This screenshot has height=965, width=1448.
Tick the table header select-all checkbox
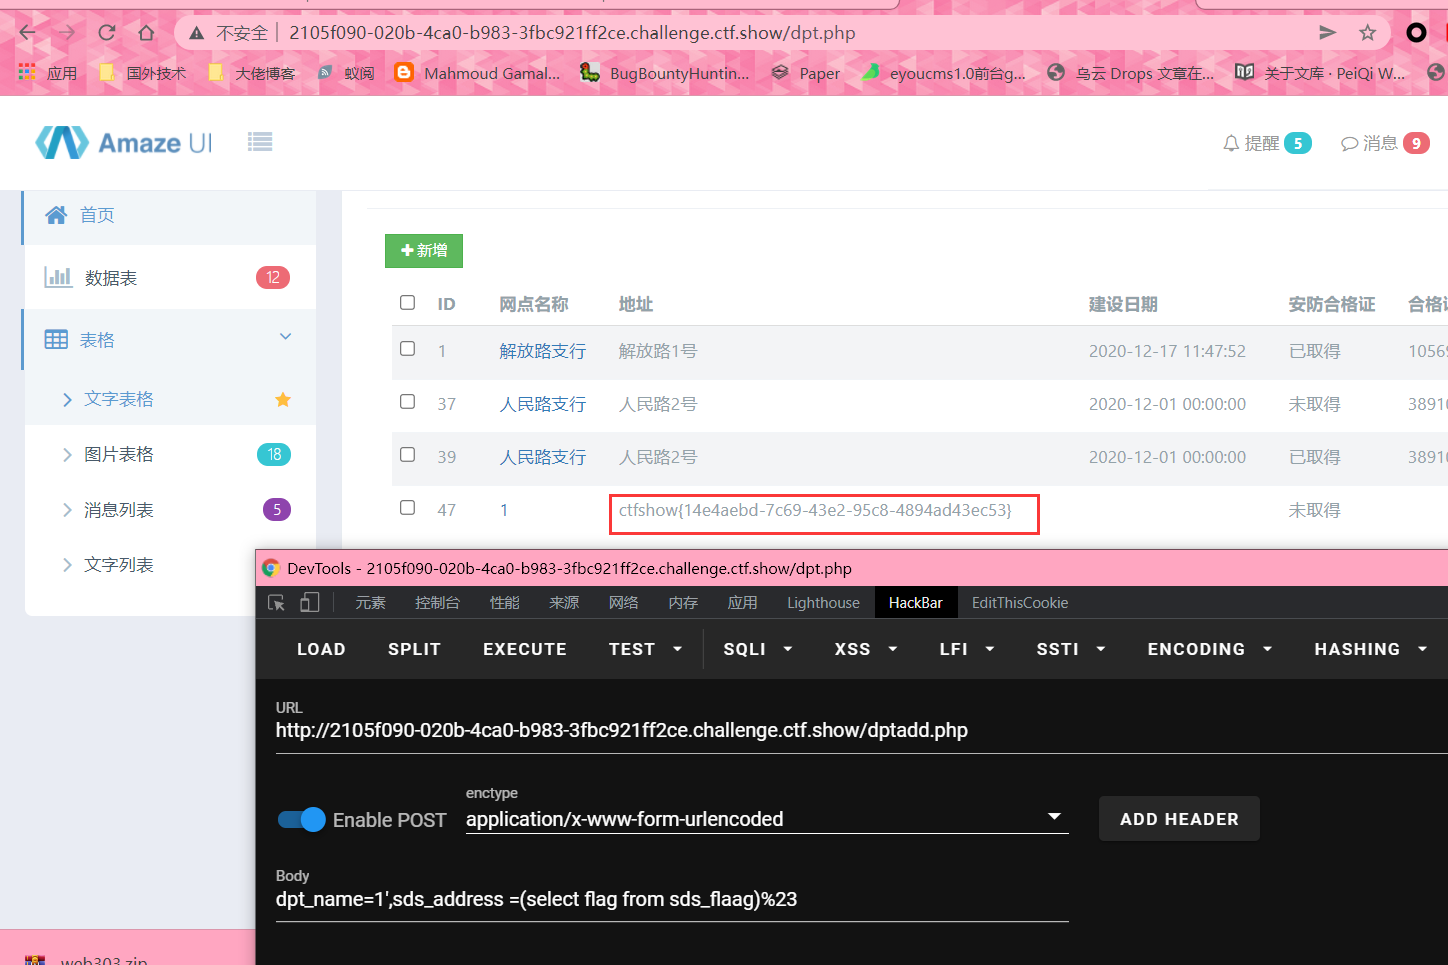point(407,302)
